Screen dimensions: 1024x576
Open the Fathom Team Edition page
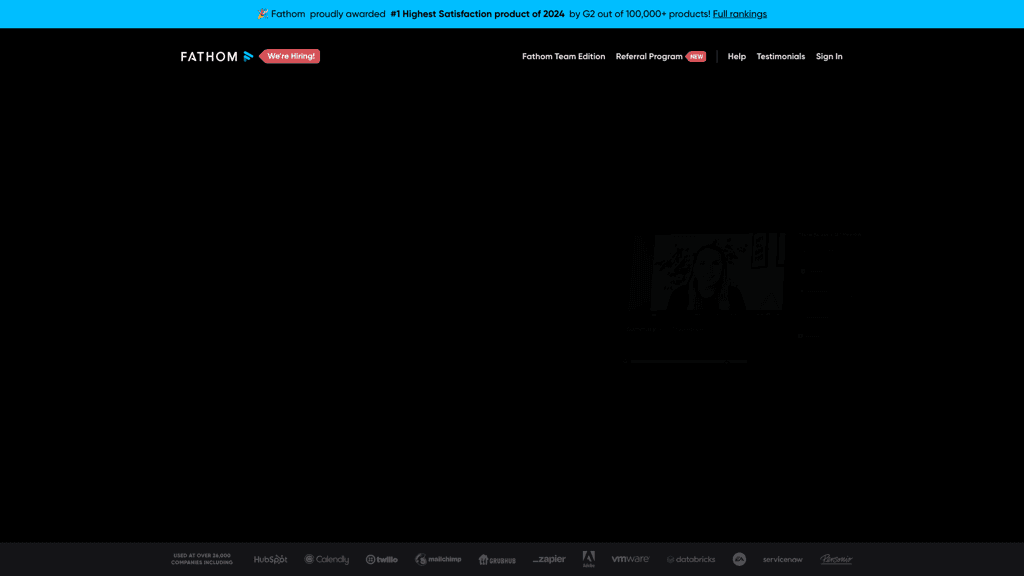tap(563, 57)
